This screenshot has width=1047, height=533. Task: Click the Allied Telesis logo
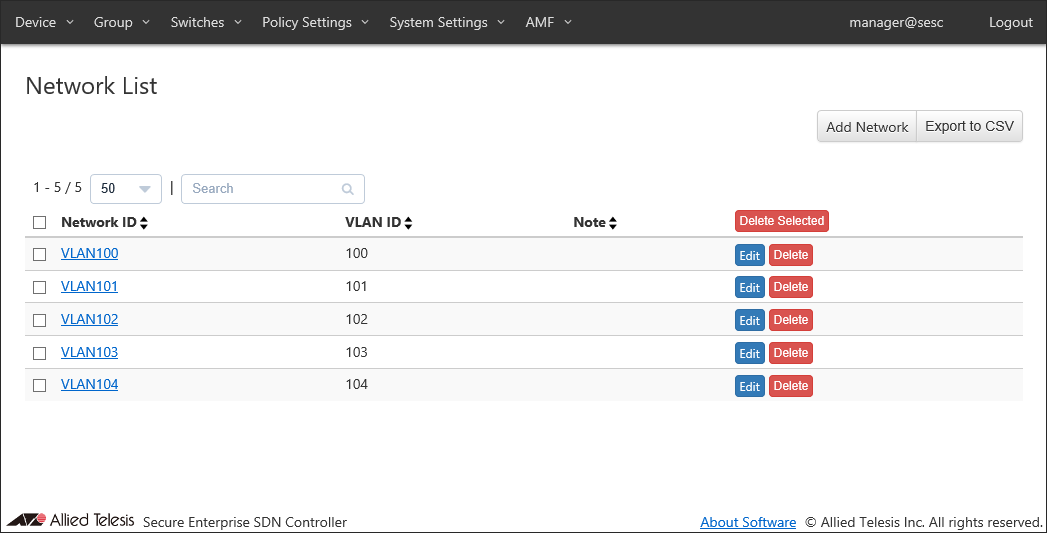[70, 521]
